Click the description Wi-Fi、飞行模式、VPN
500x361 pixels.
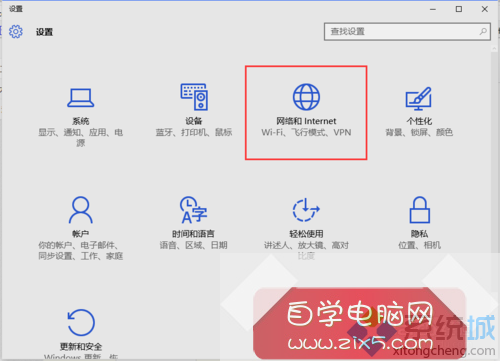306,132
